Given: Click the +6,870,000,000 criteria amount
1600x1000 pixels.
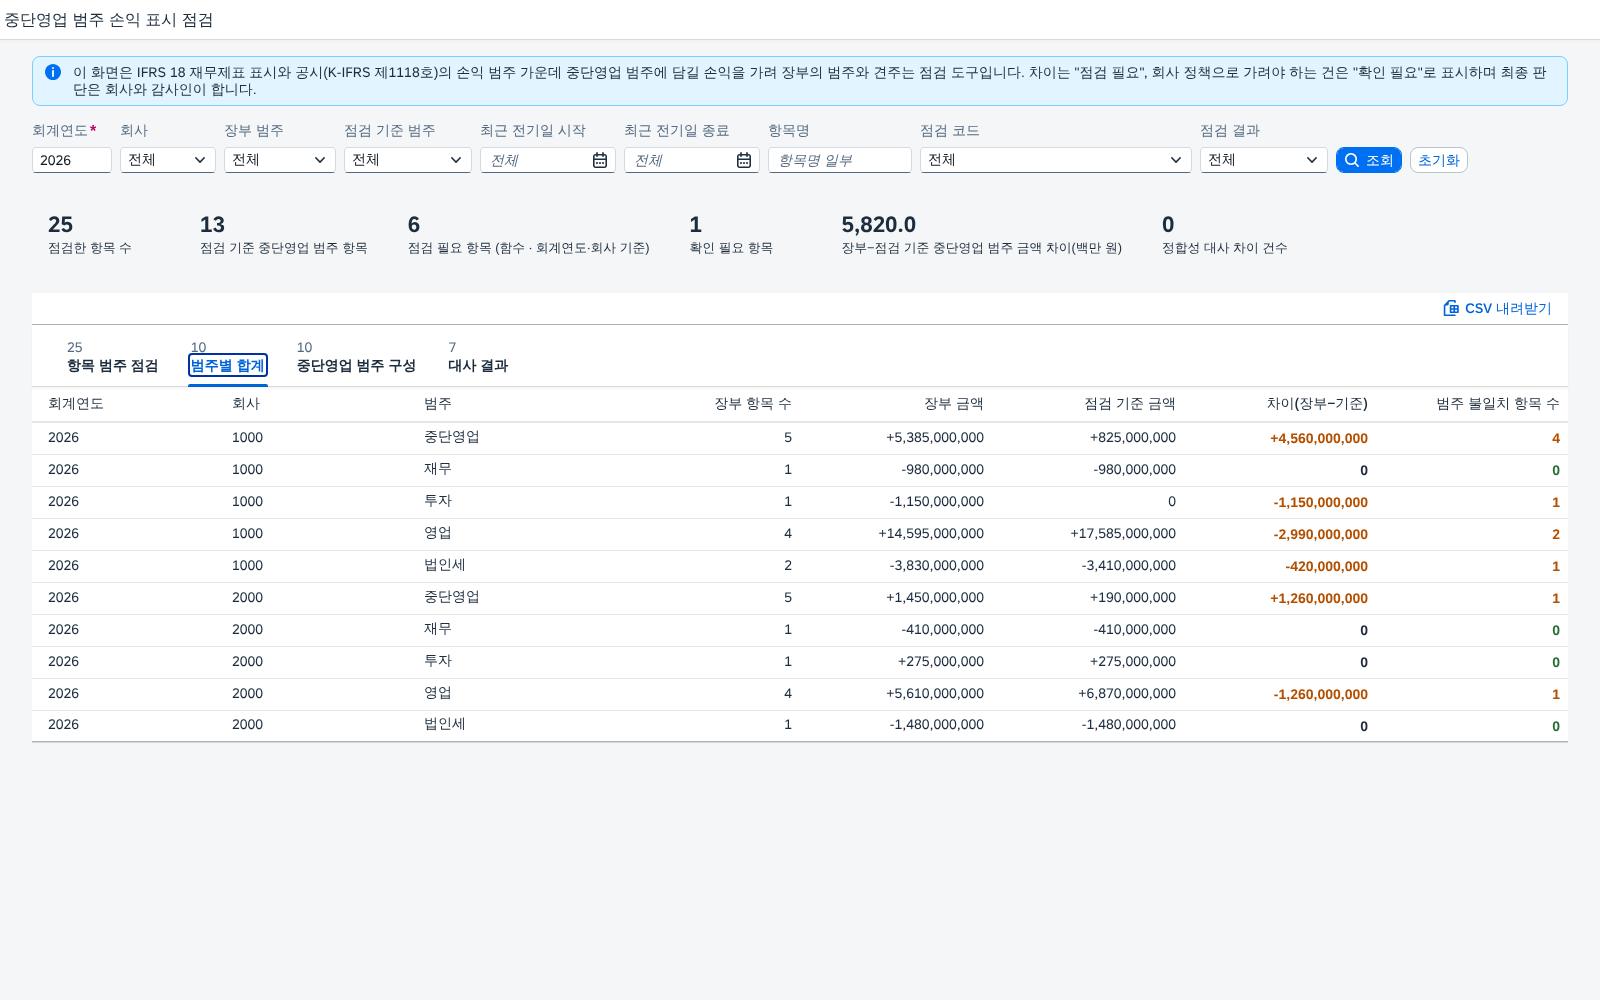Looking at the screenshot, I should (x=1127, y=694).
